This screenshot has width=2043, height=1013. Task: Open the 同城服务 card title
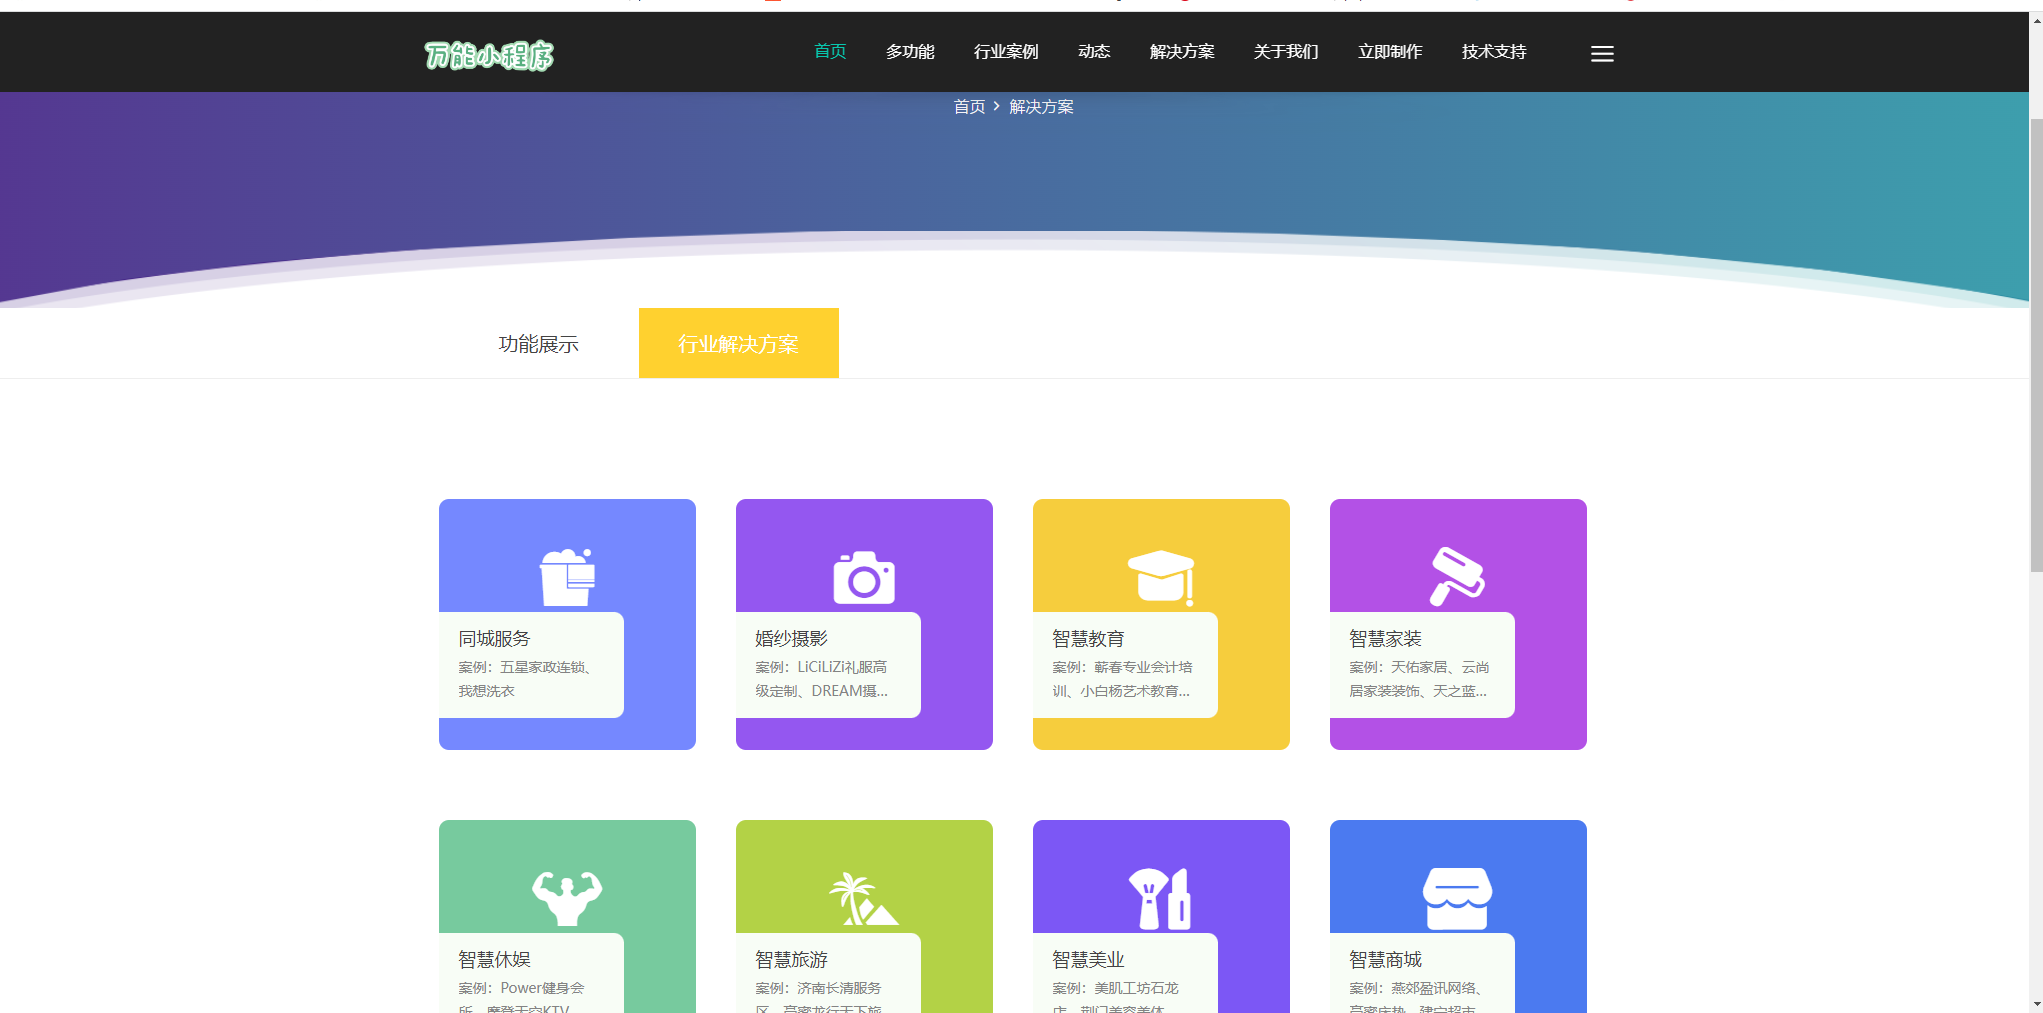point(494,639)
